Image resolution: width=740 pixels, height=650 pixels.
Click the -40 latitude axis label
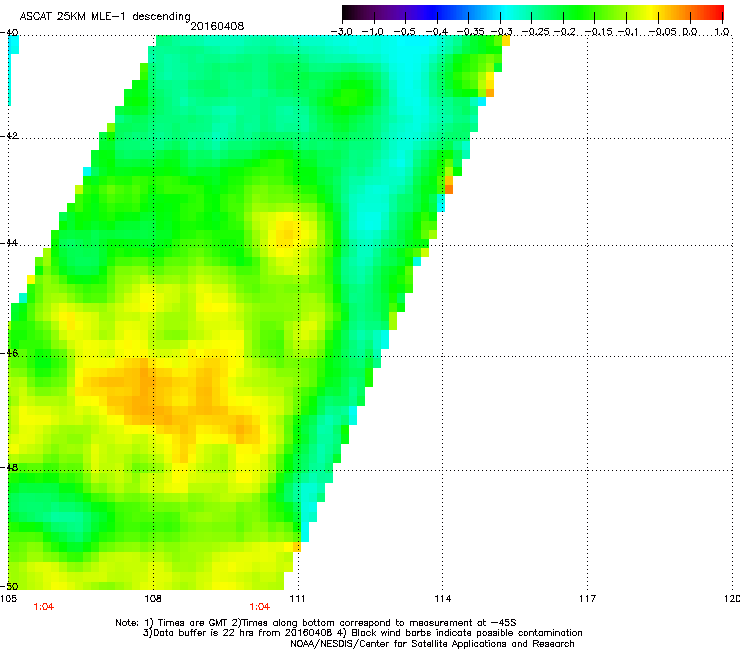pyautogui.click(x=9, y=33)
